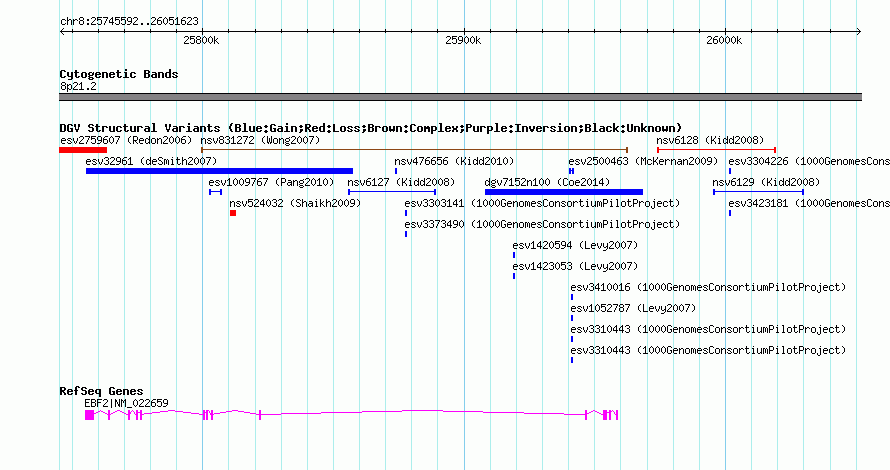Select the red loss line of nsv6128
This screenshot has width=890, height=470.
[x=716, y=150]
